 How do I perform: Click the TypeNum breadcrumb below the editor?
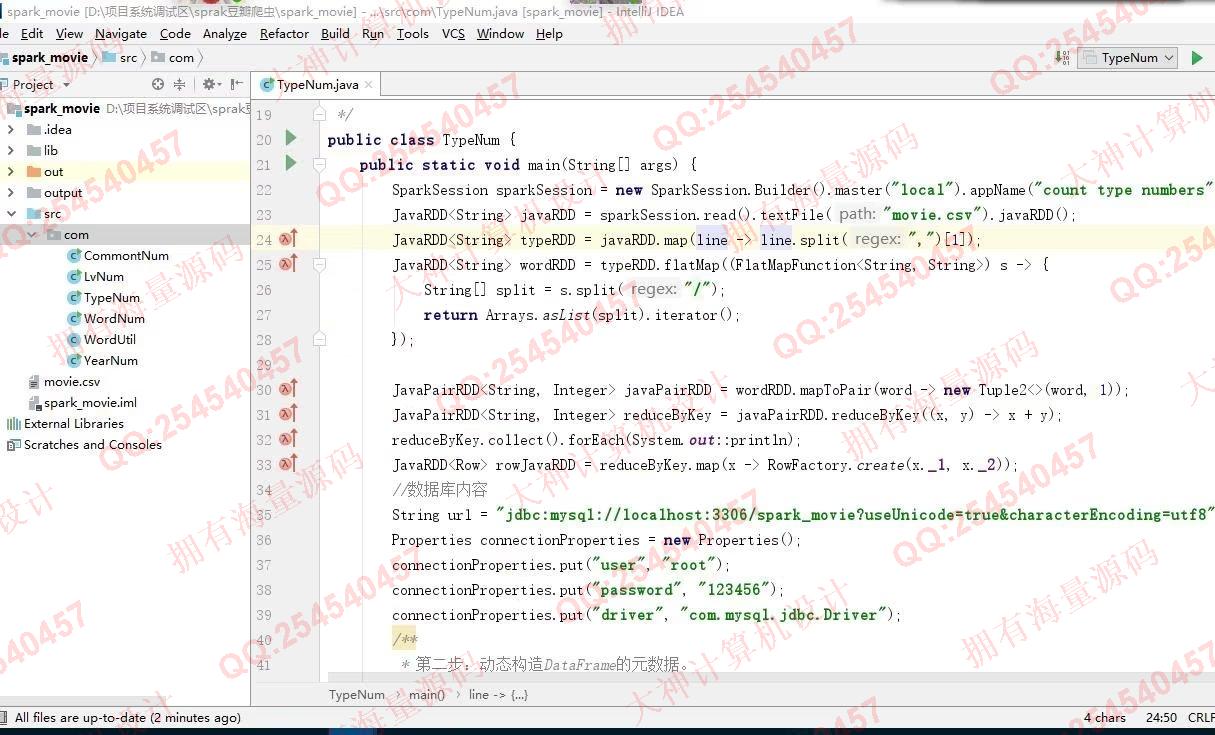pos(356,694)
